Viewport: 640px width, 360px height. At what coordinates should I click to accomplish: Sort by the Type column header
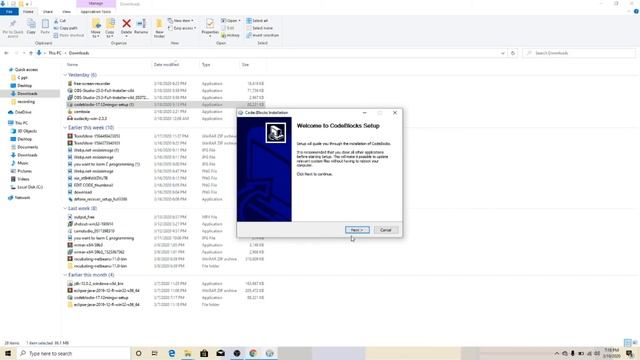click(x=206, y=64)
